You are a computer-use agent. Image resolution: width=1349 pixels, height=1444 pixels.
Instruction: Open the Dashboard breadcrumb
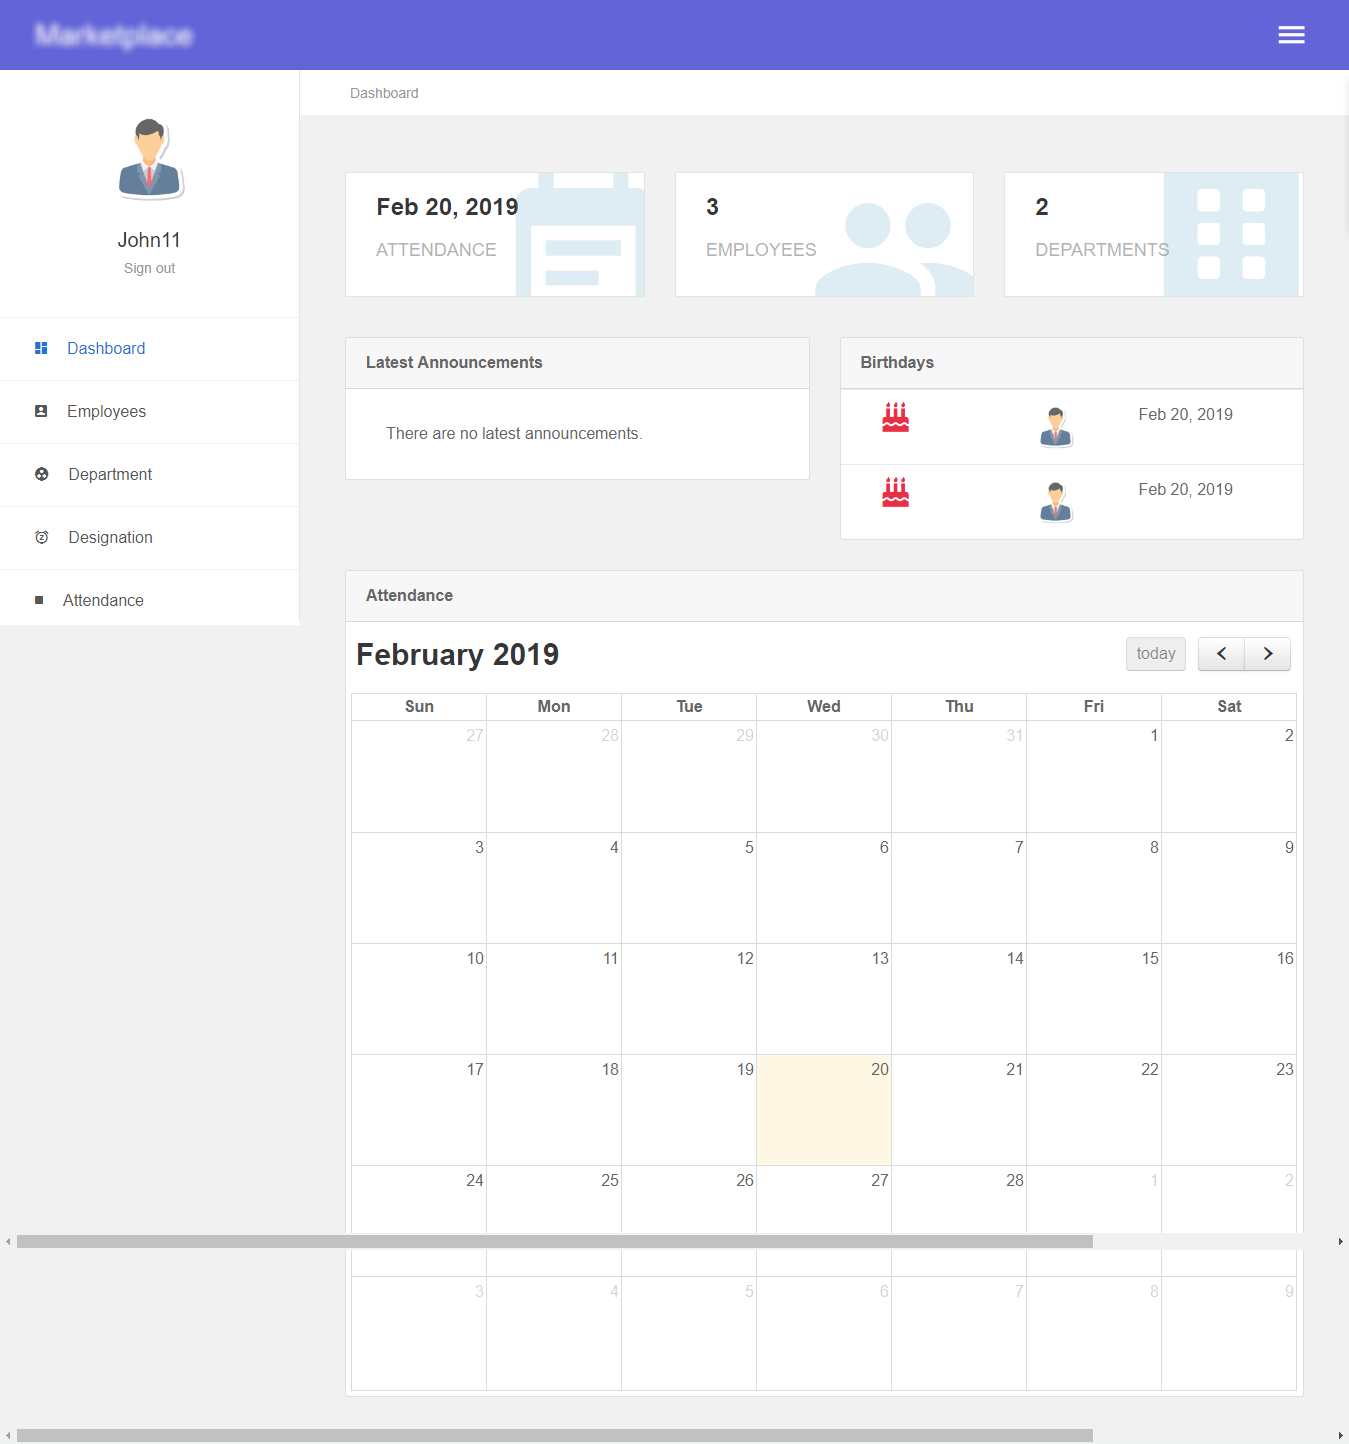click(x=384, y=92)
